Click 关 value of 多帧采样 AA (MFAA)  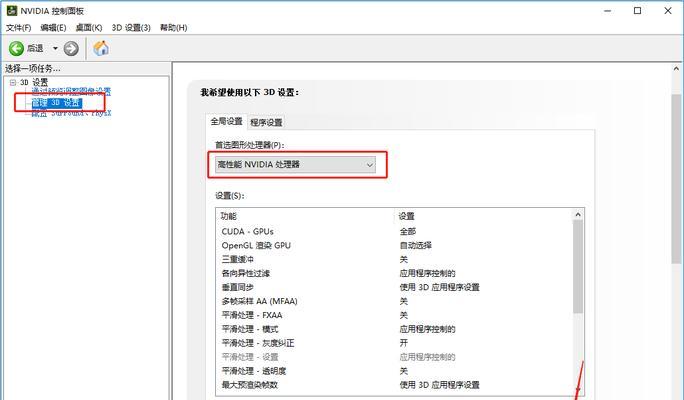[404, 301]
